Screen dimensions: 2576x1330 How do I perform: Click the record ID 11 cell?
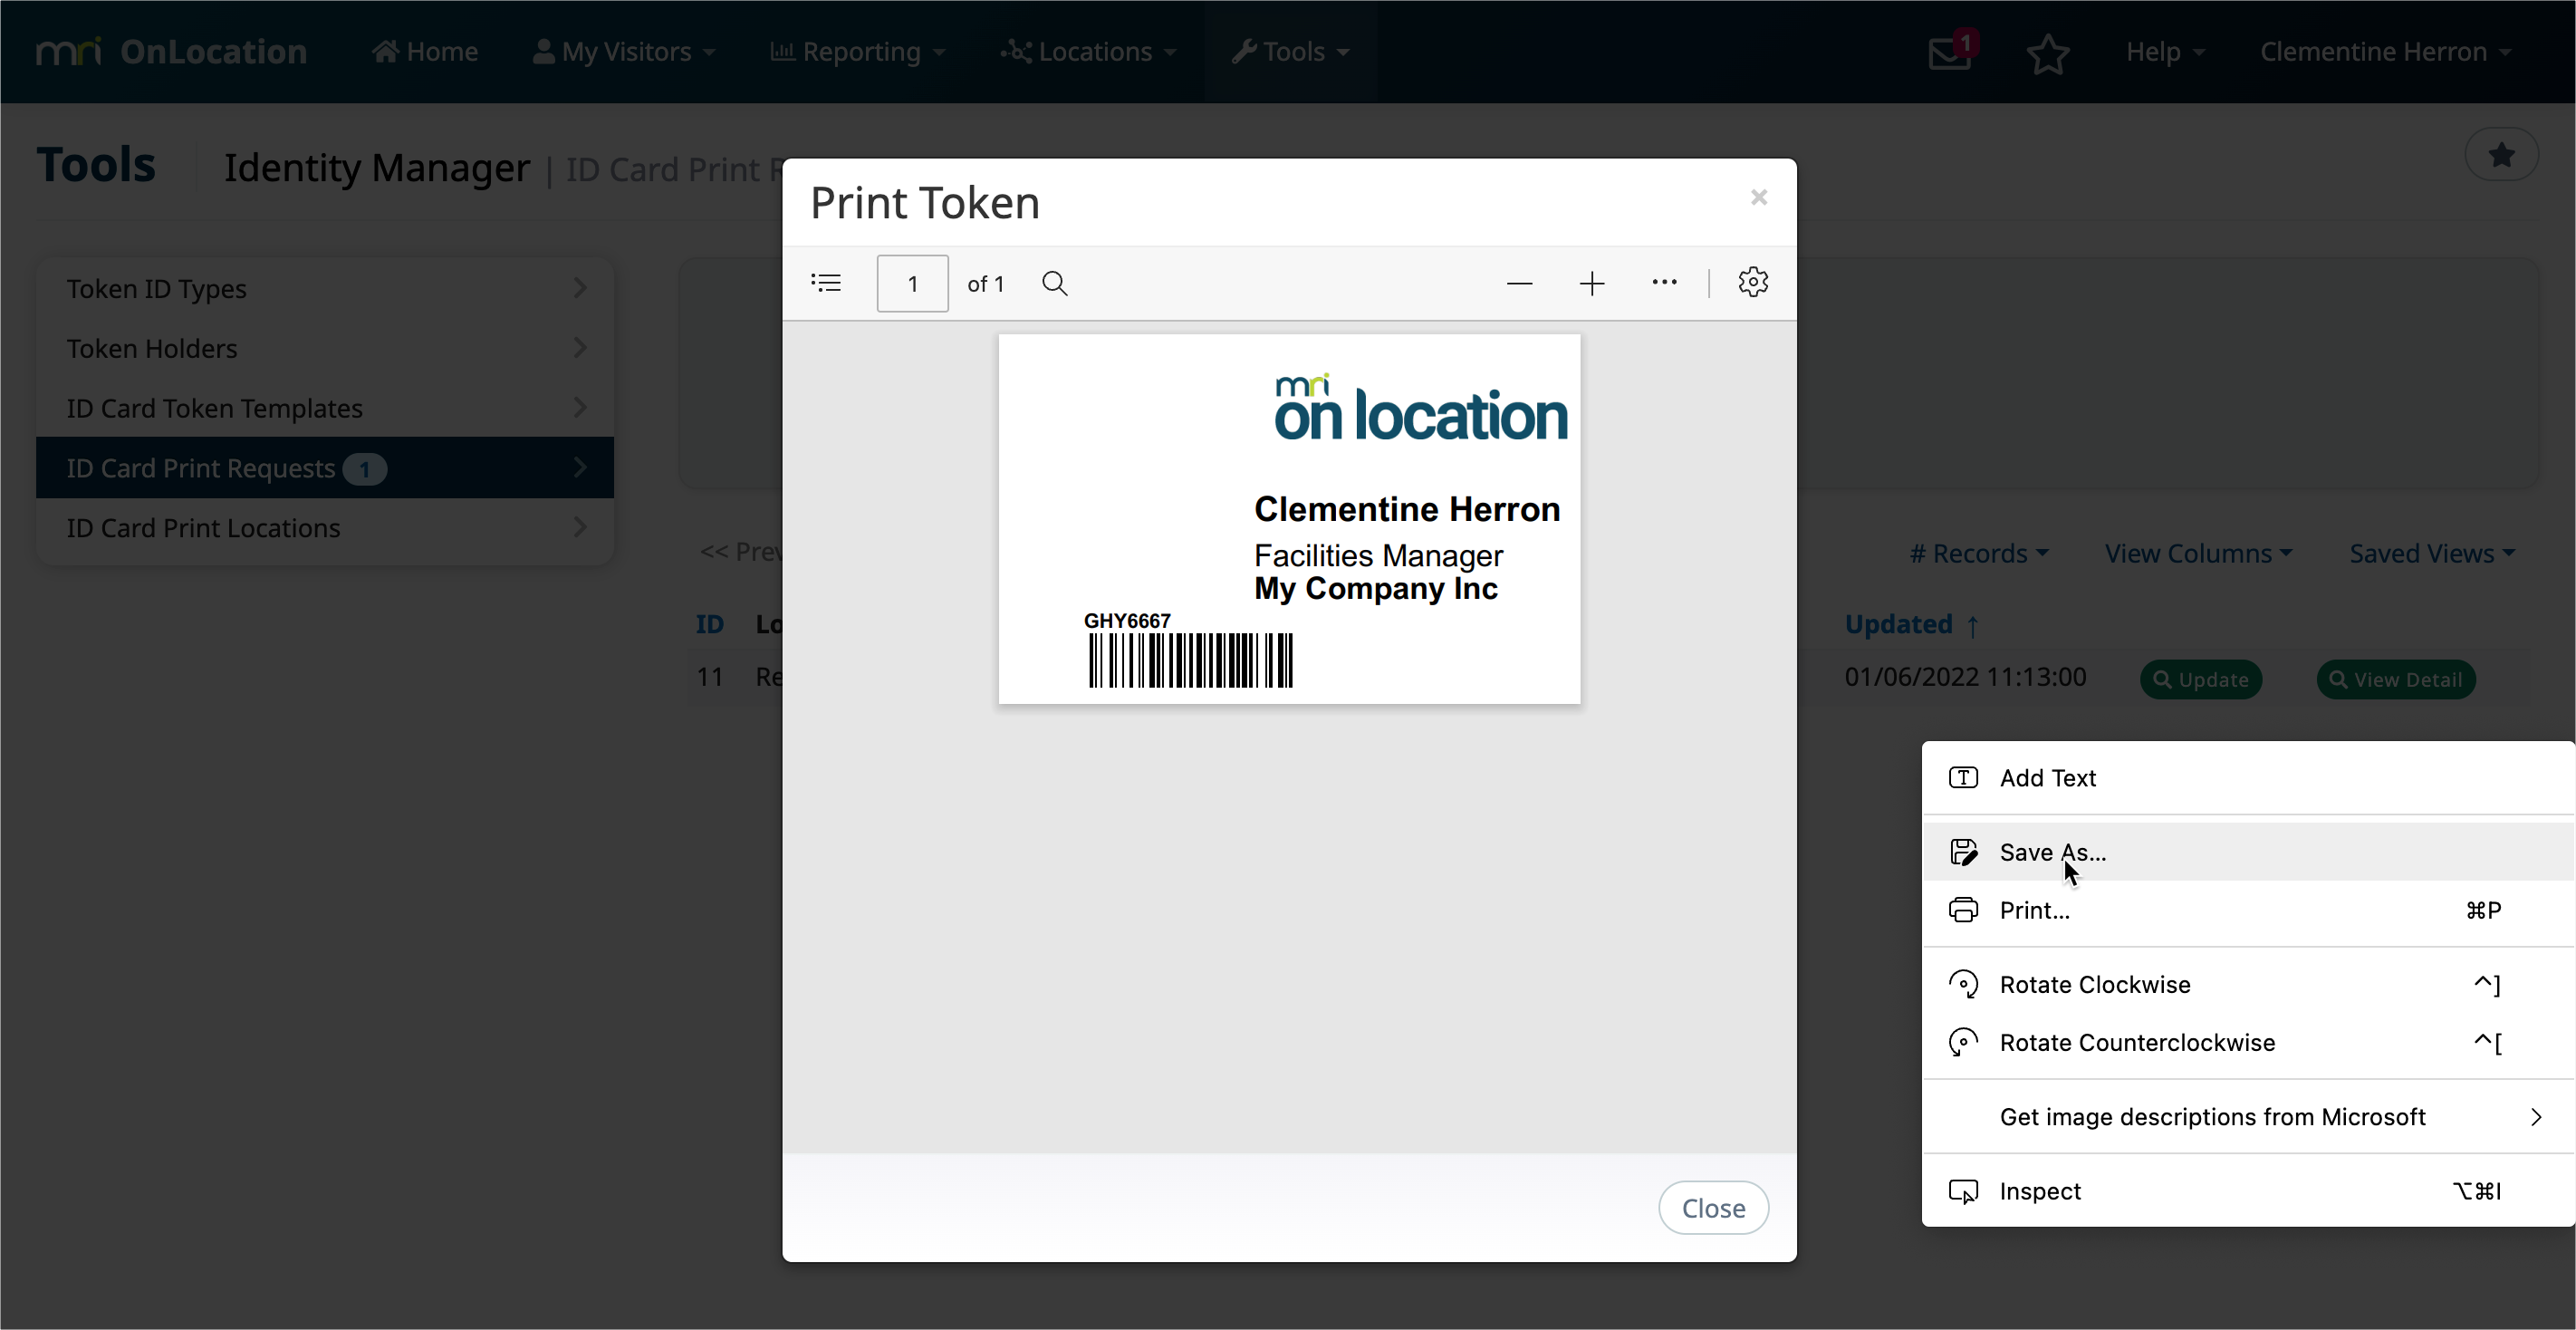[x=709, y=677]
